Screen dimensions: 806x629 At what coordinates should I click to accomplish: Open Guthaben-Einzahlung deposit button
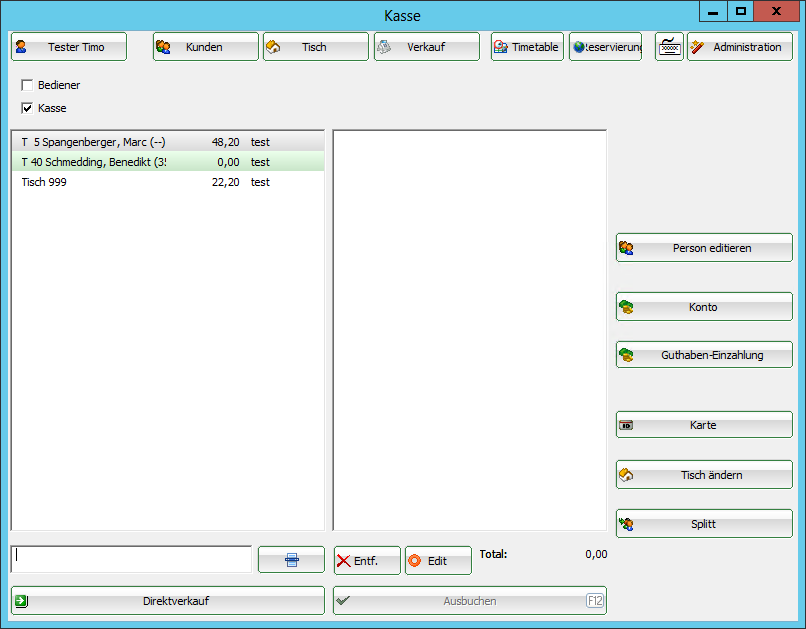[703, 355]
